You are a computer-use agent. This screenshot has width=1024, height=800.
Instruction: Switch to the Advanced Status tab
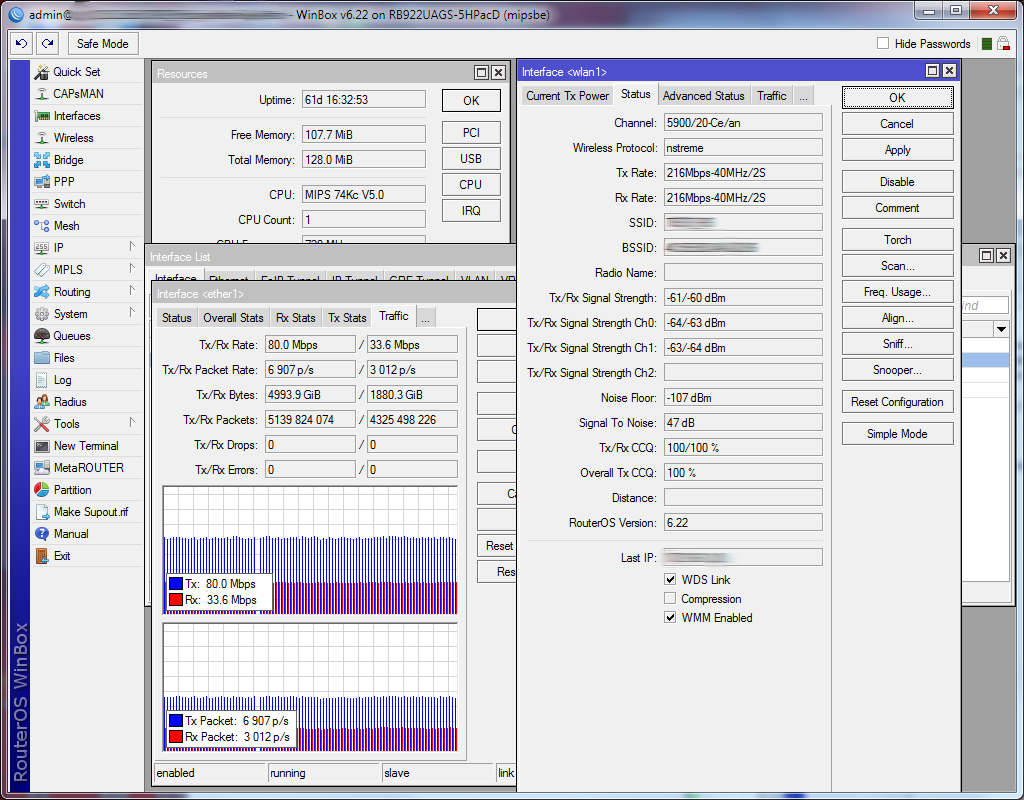coord(703,96)
